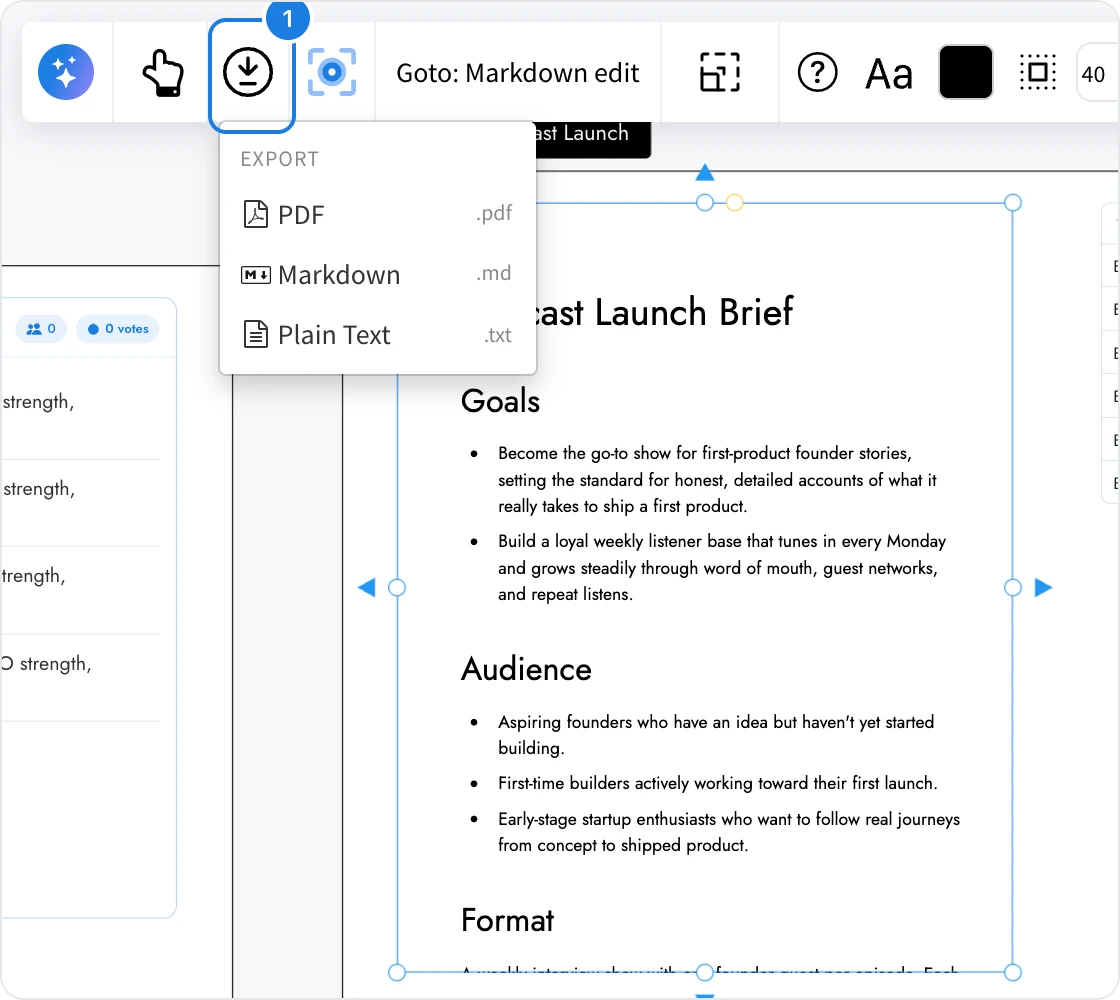This screenshot has height=1000, width=1120.
Task: Click the Goals heading
Action: (500, 401)
